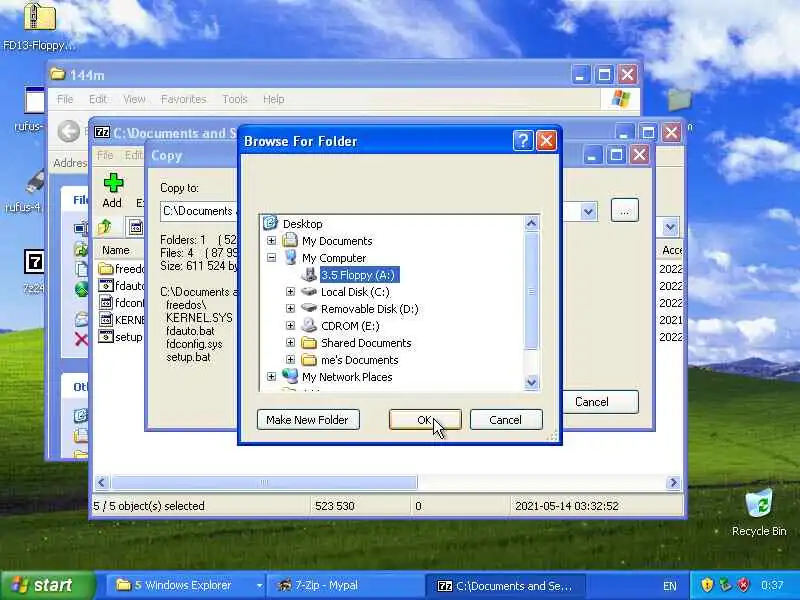
Task: Click EN language indicator in taskbar
Action: click(x=669, y=586)
